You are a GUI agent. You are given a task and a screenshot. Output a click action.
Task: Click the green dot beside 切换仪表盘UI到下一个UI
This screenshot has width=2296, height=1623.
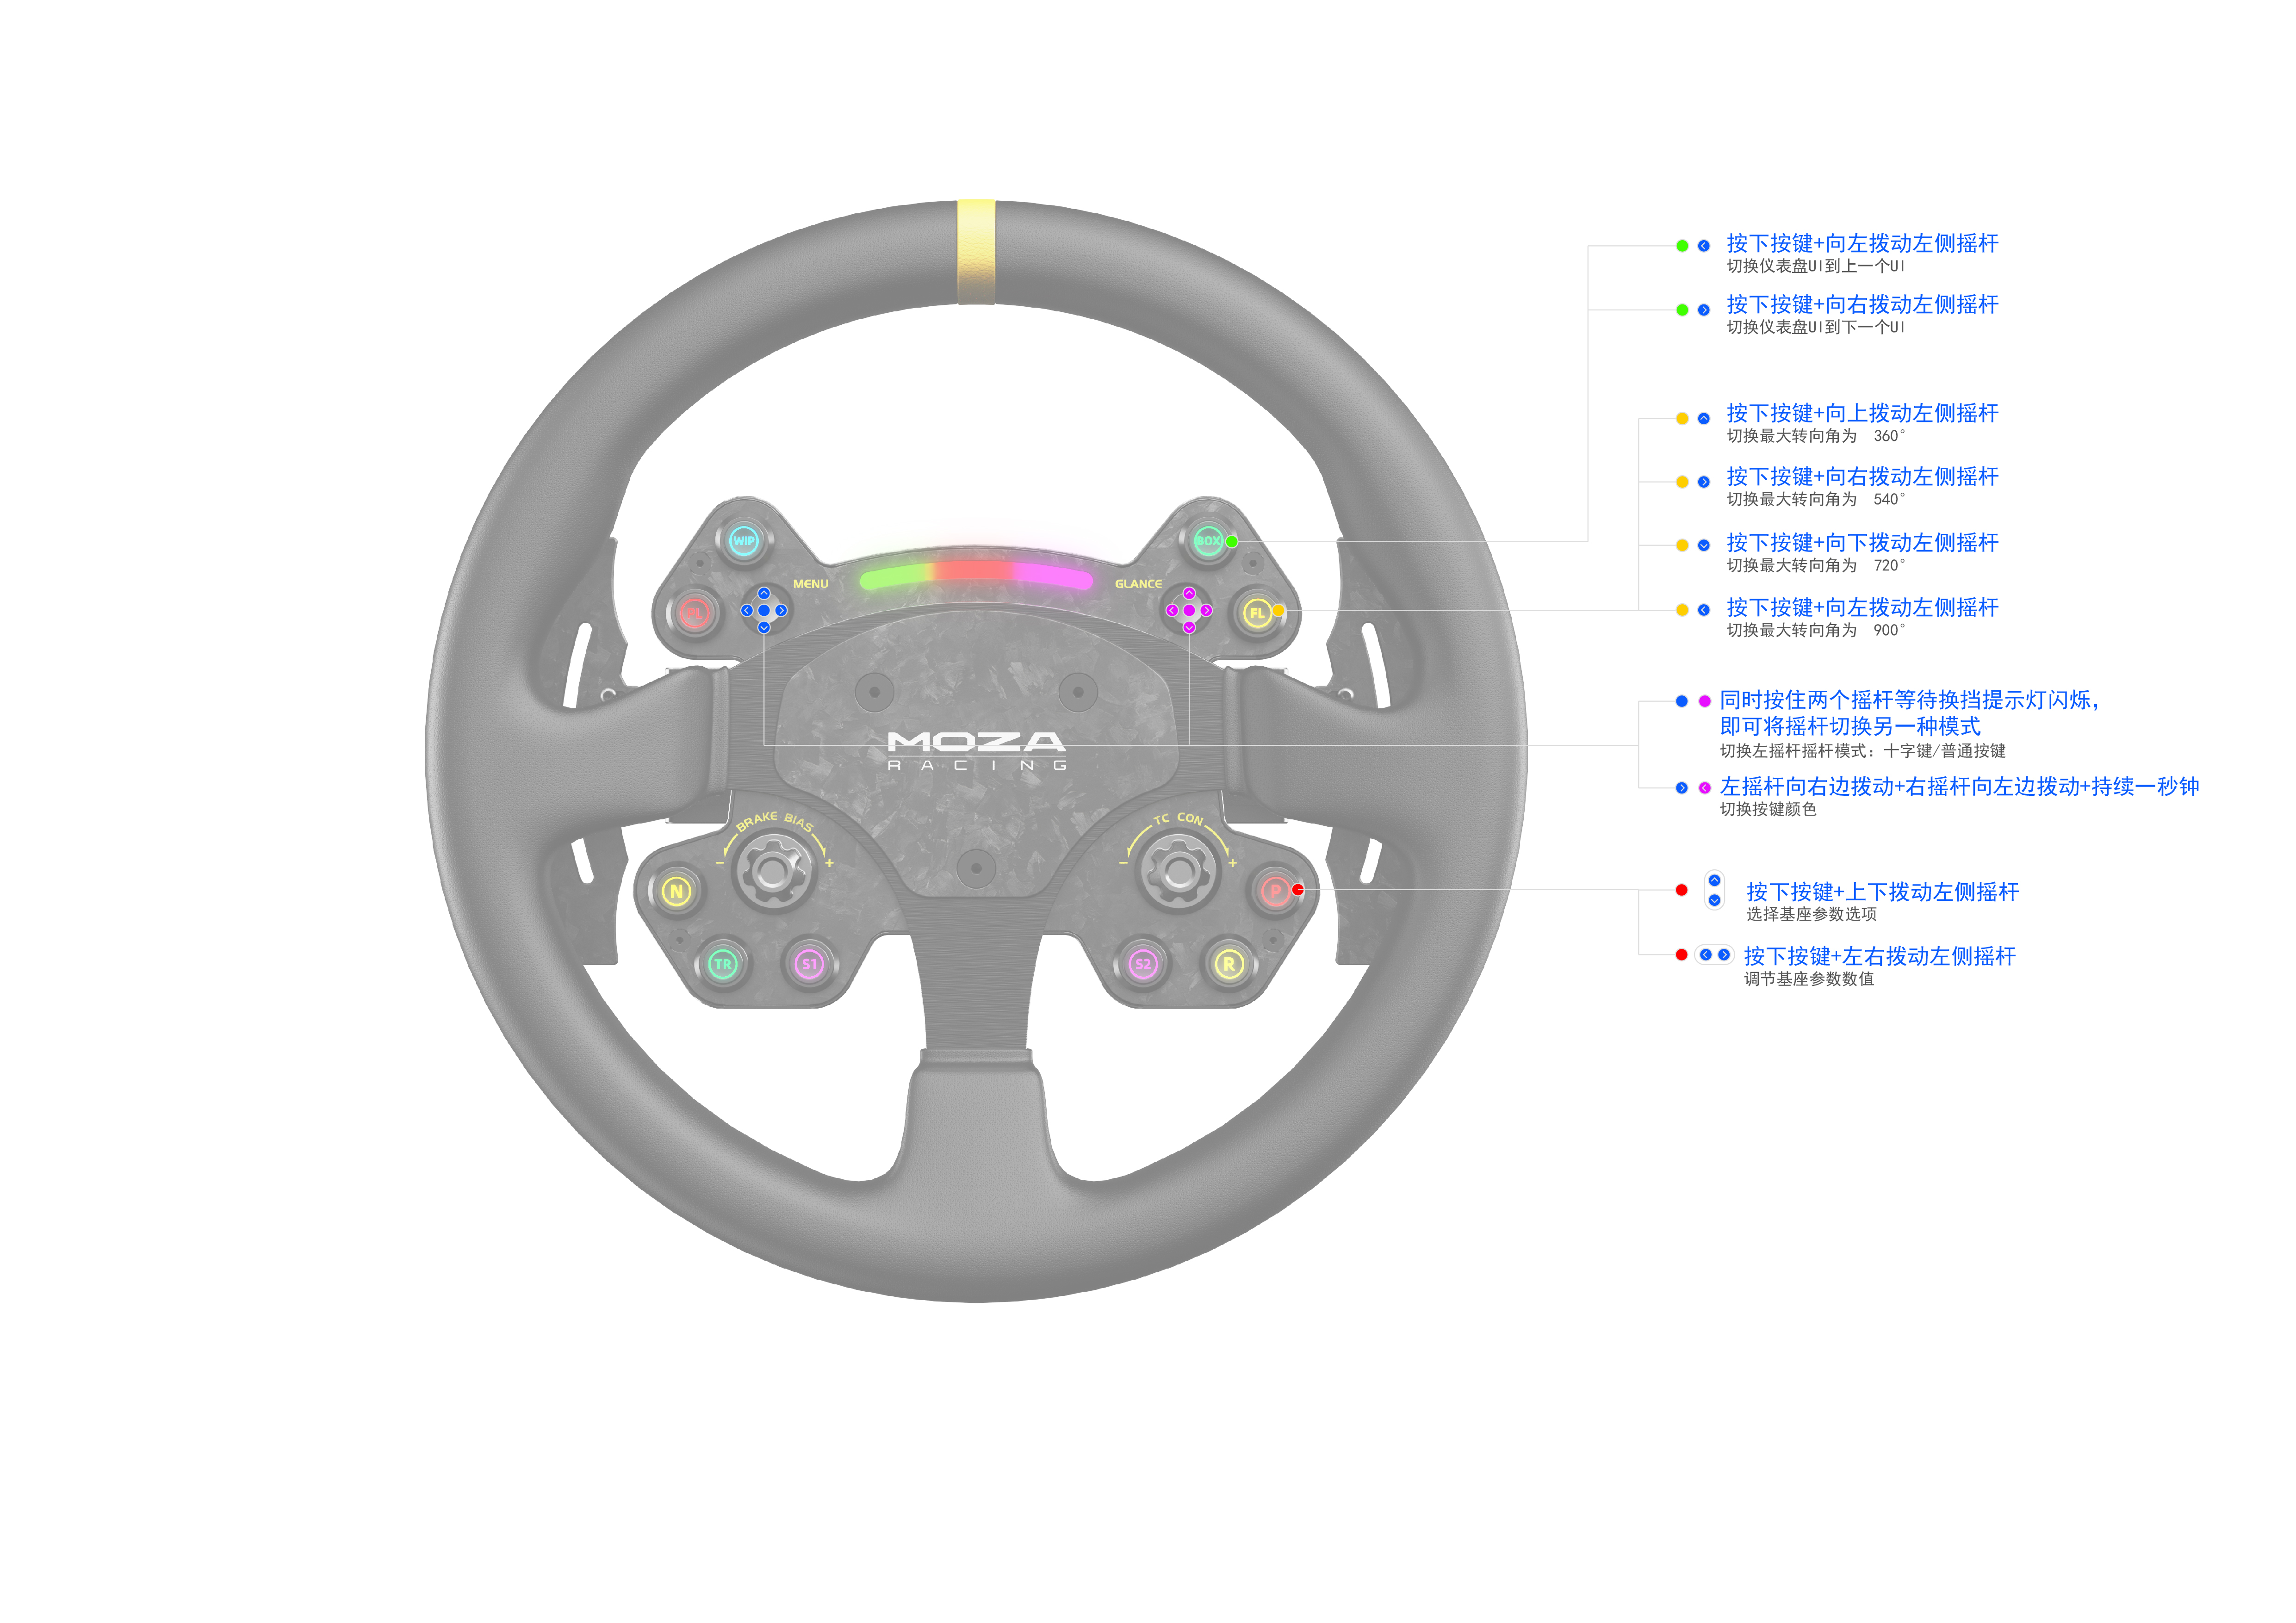1682,310
